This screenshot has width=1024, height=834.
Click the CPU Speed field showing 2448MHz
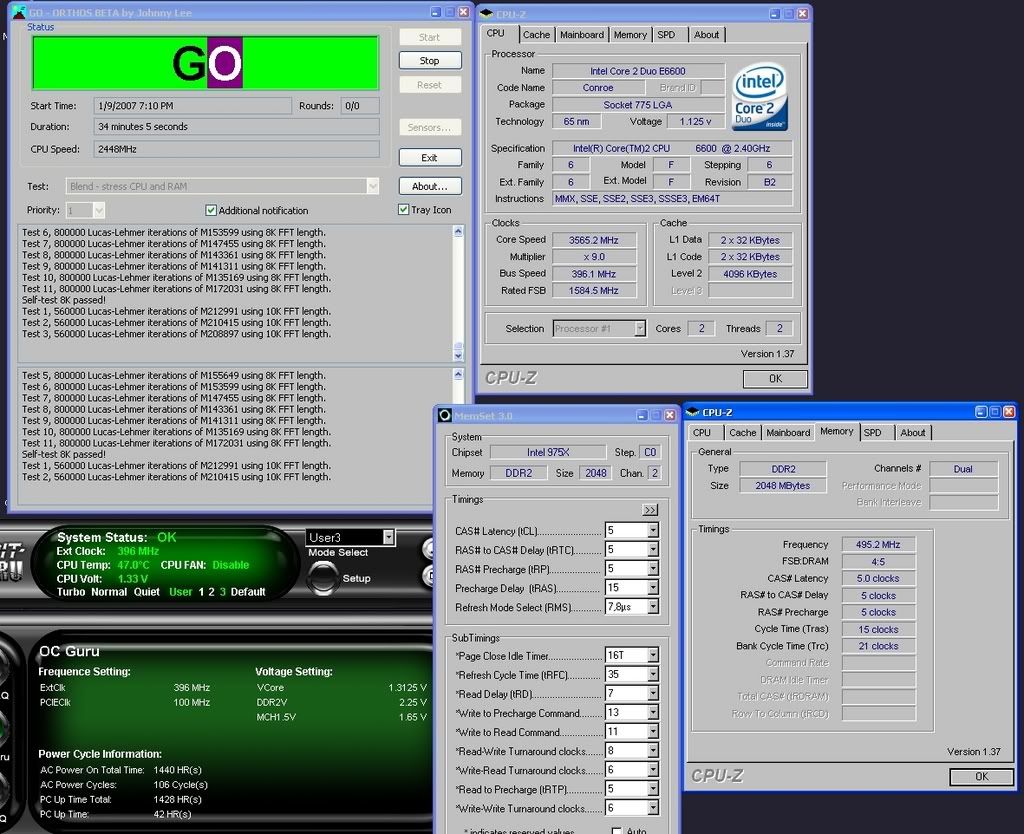236,149
